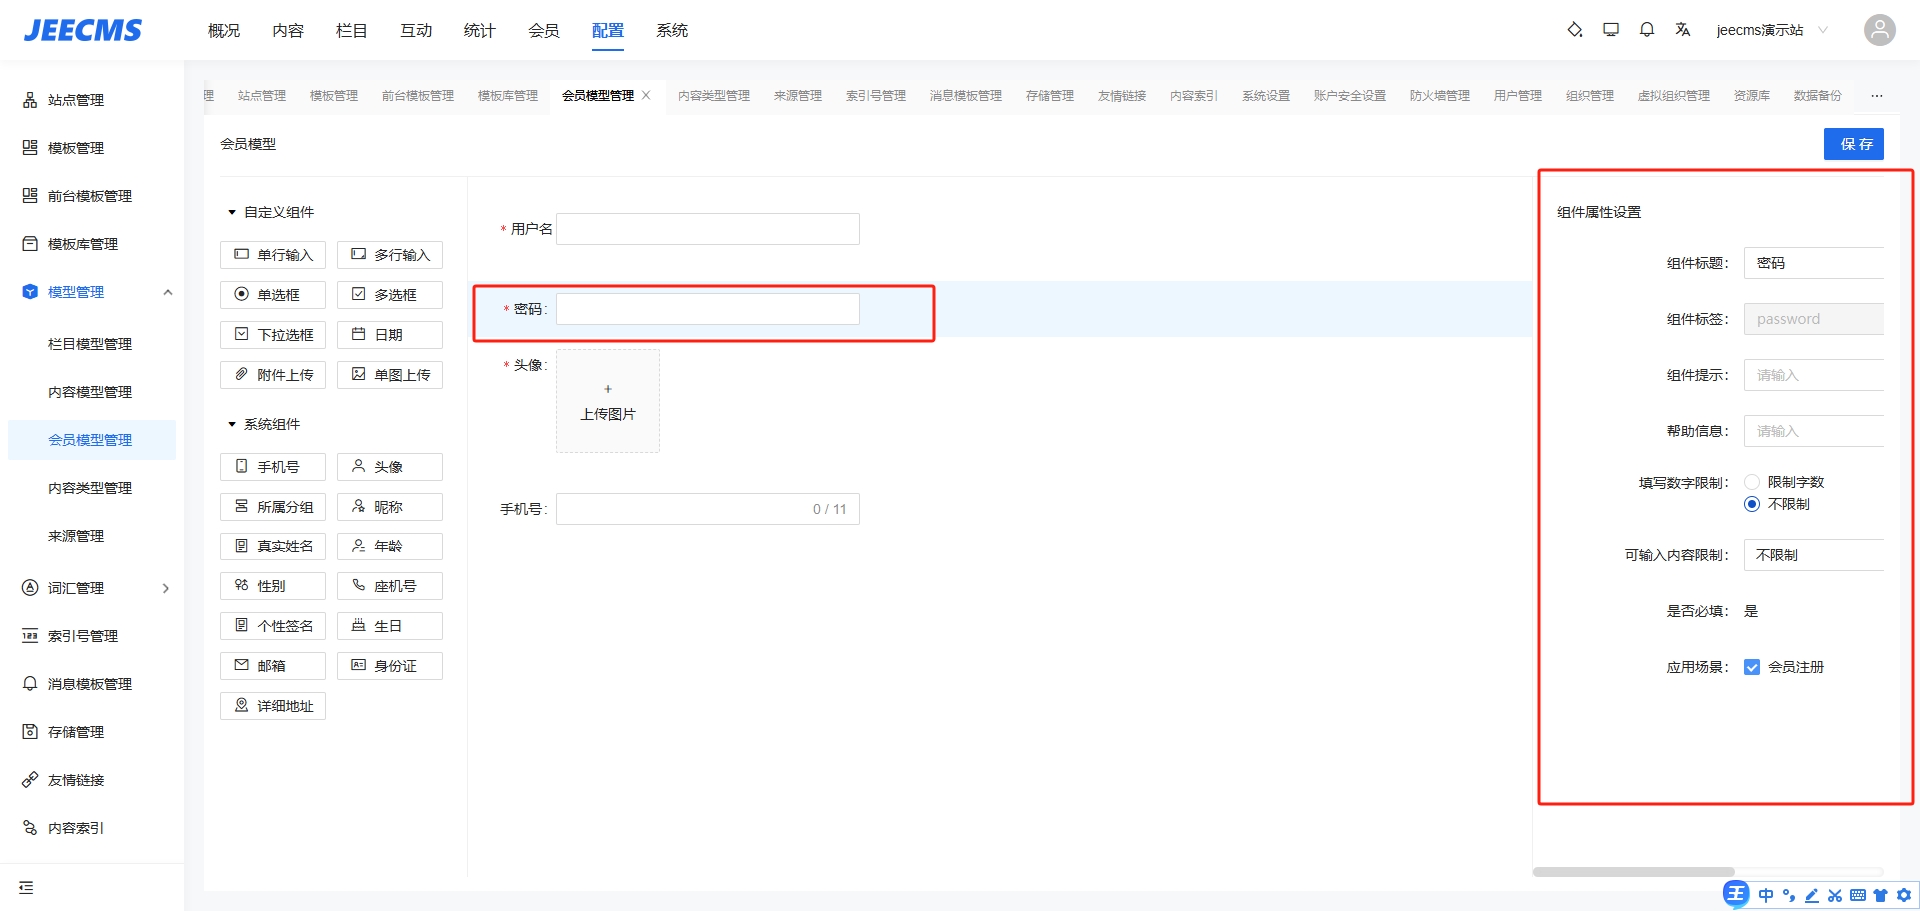Image resolution: width=1920 pixels, height=911 pixels.
Task: Add a 单行输入 component
Action: pos(273,255)
